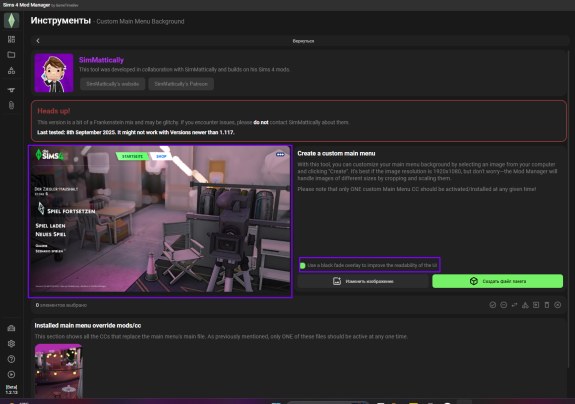
Task: Click the move-into-folder arrow icon in selection toolbar
Action: tap(536, 305)
